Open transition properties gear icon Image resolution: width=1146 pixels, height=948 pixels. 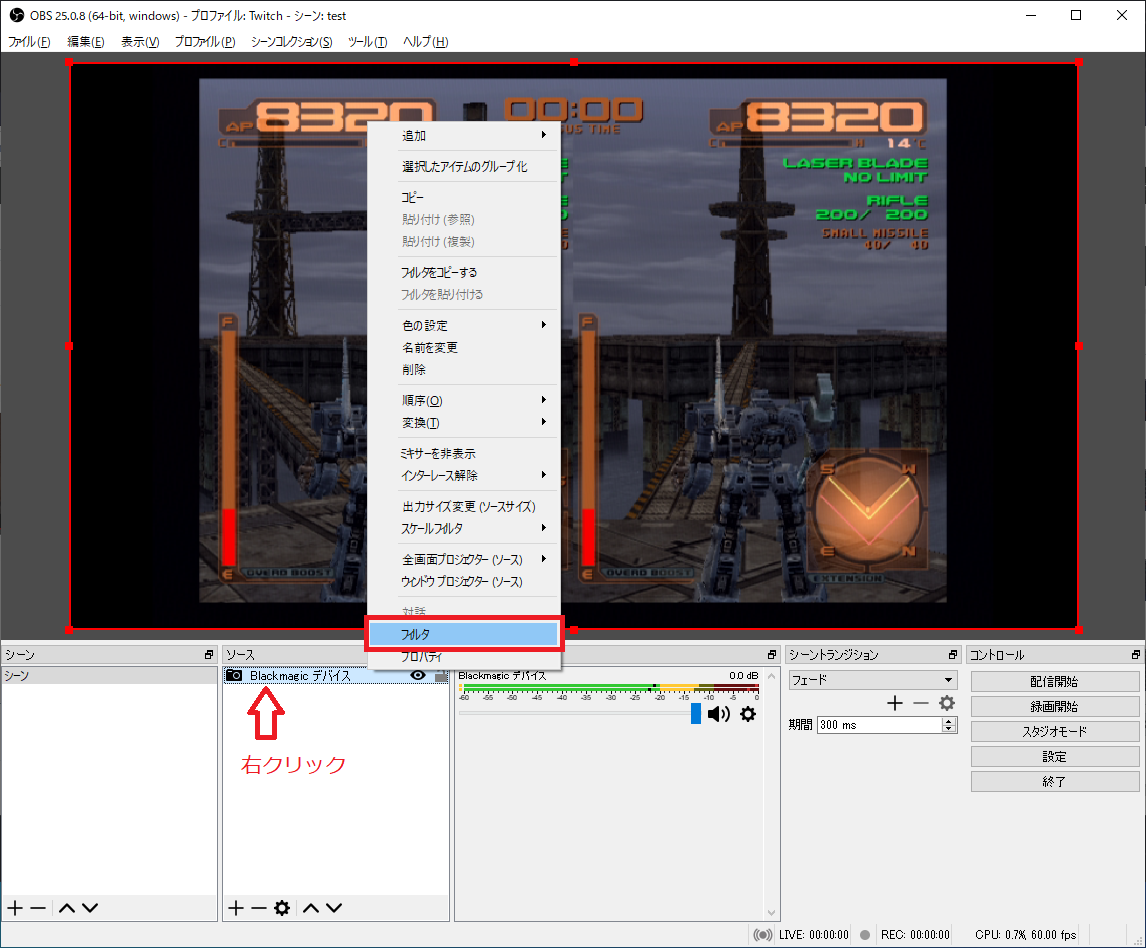946,703
